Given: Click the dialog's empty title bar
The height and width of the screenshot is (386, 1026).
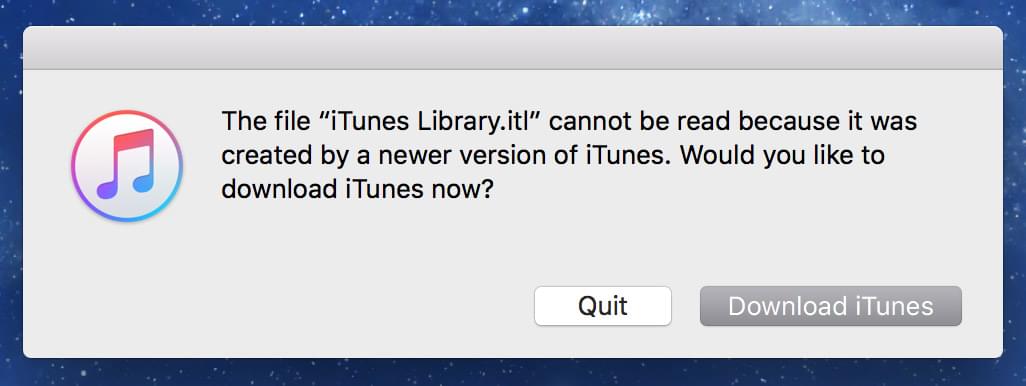Looking at the screenshot, I should pyautogui.click(x=512, y=48).
